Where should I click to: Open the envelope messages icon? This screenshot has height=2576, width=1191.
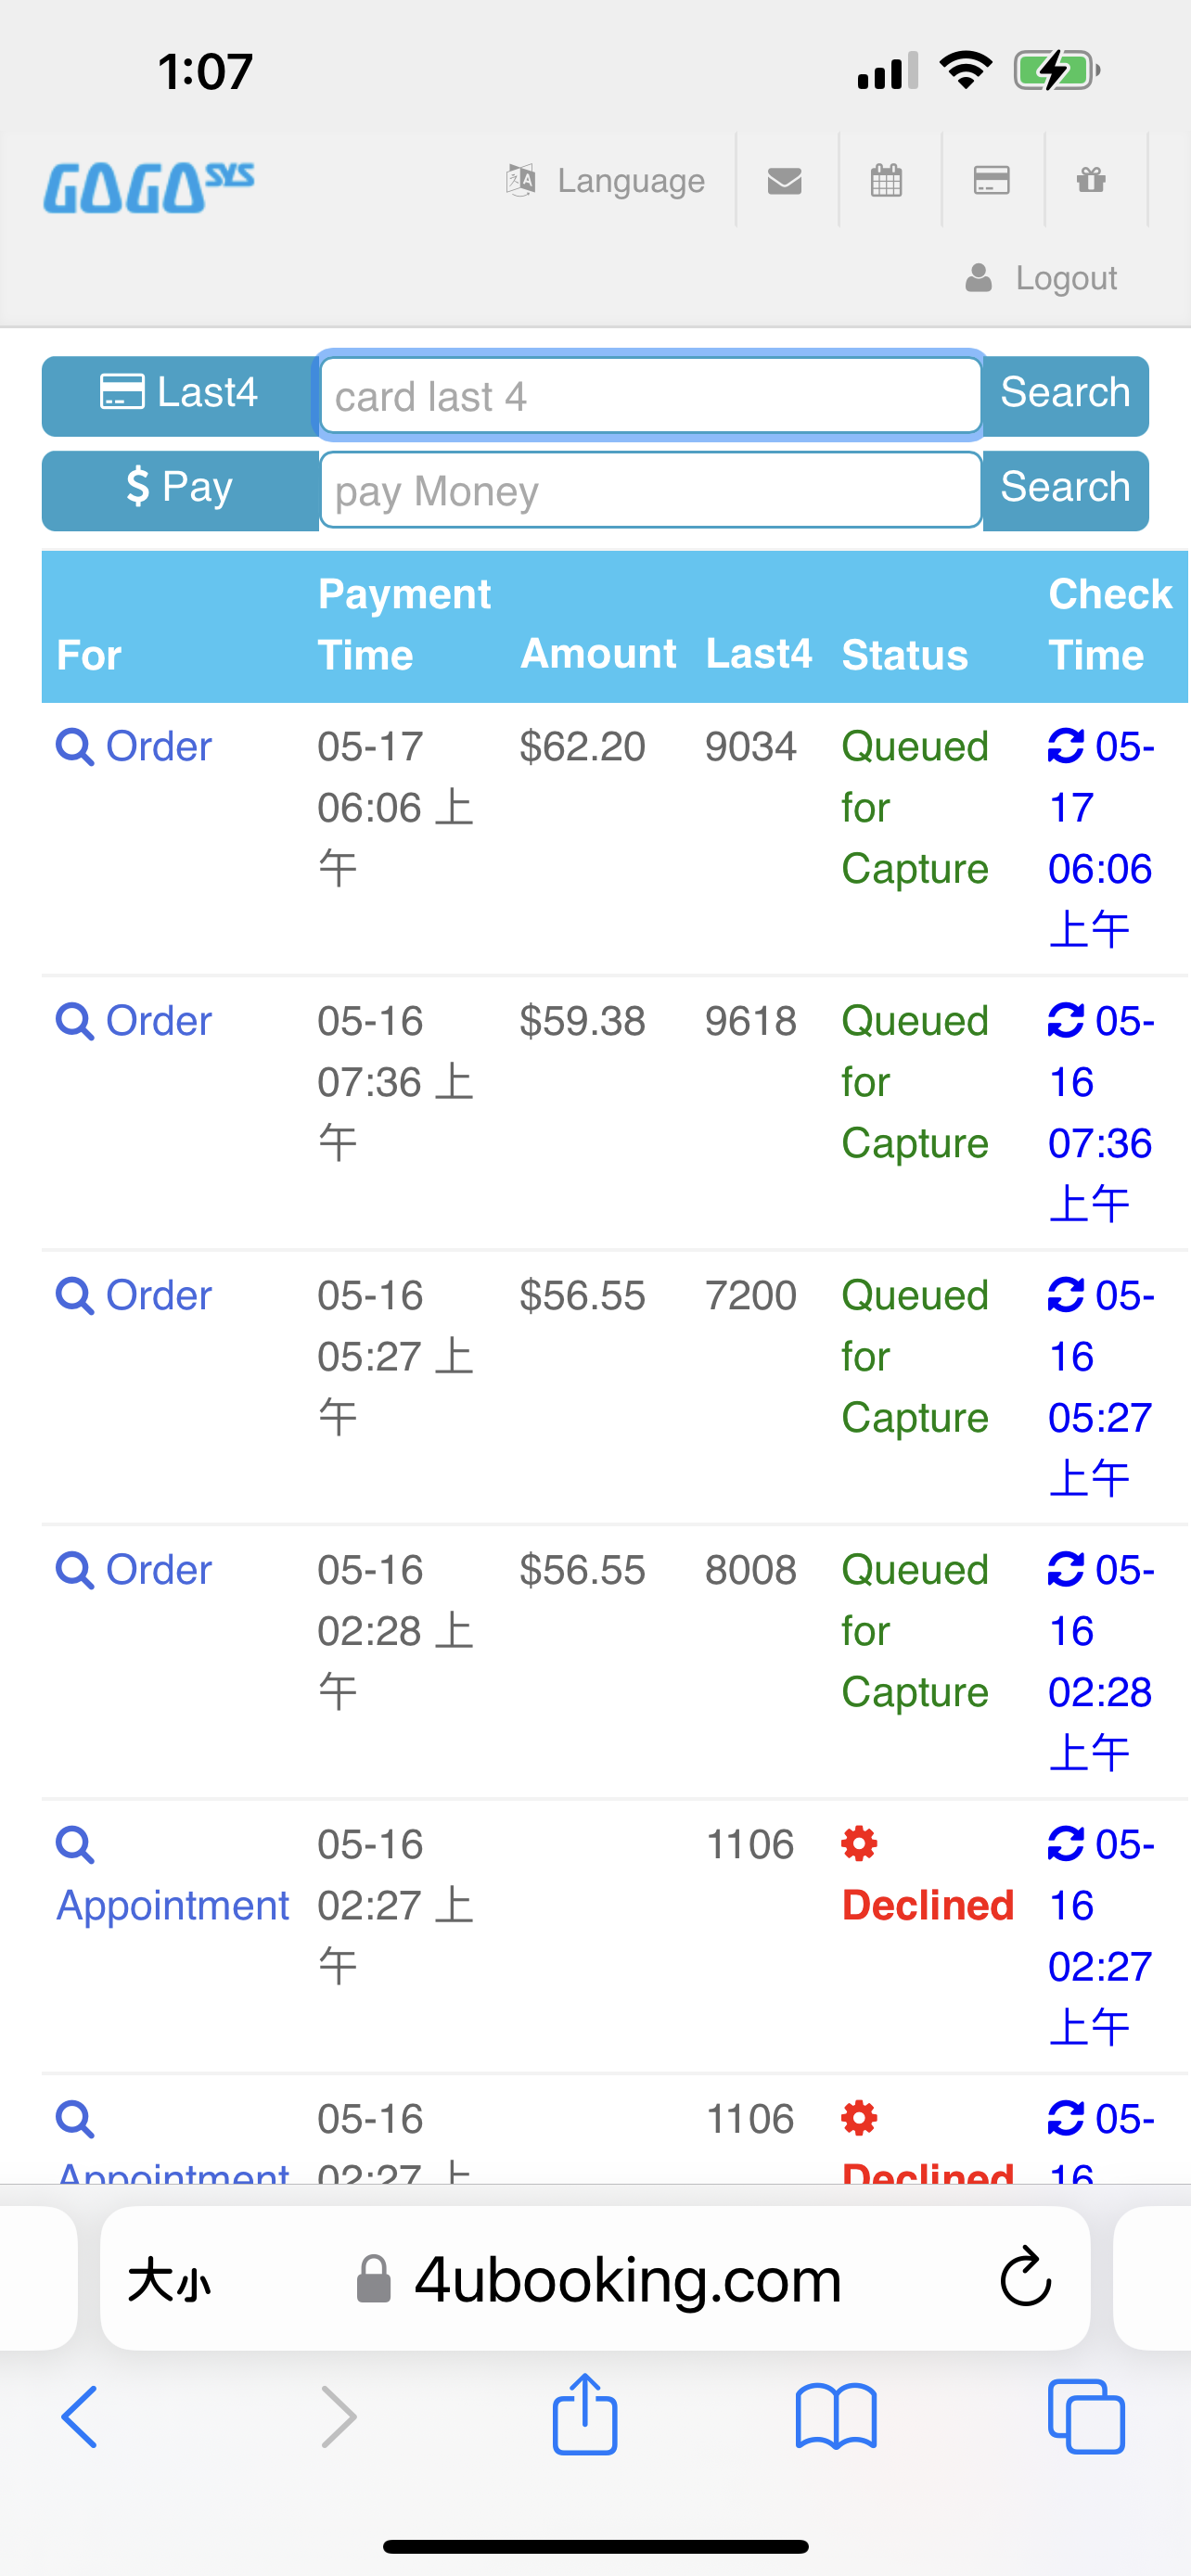(785, 180)
